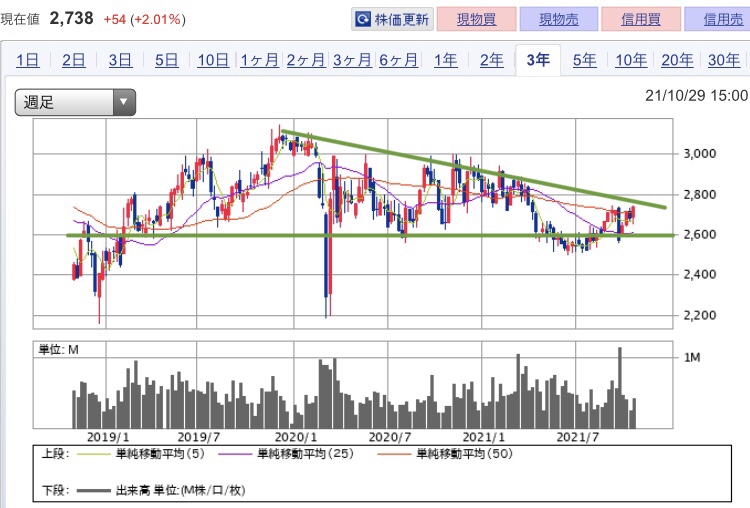Click the 2021/7 date axis label
Screen dimensions: 750x508
[578, 437]
